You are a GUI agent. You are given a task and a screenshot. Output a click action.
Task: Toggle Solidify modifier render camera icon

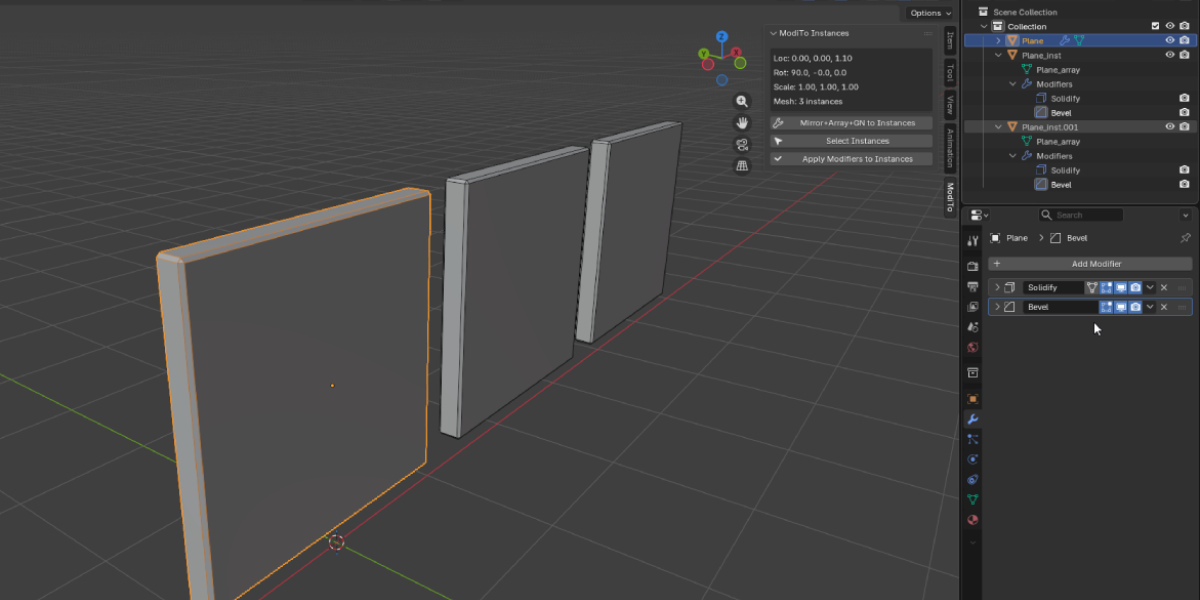point(1136,287)
